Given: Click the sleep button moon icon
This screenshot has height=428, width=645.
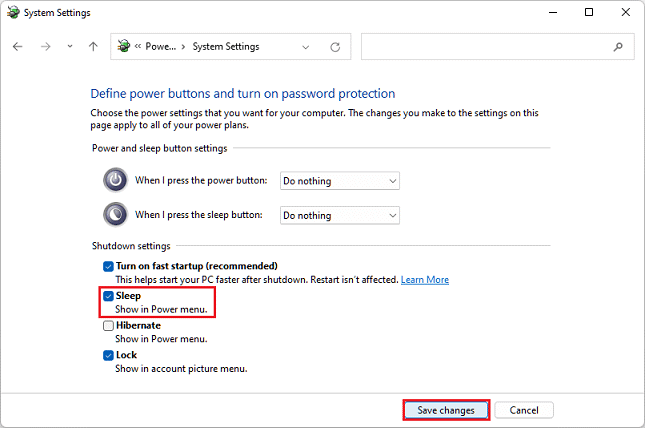Looking at the screenshot, I should 116,215.
